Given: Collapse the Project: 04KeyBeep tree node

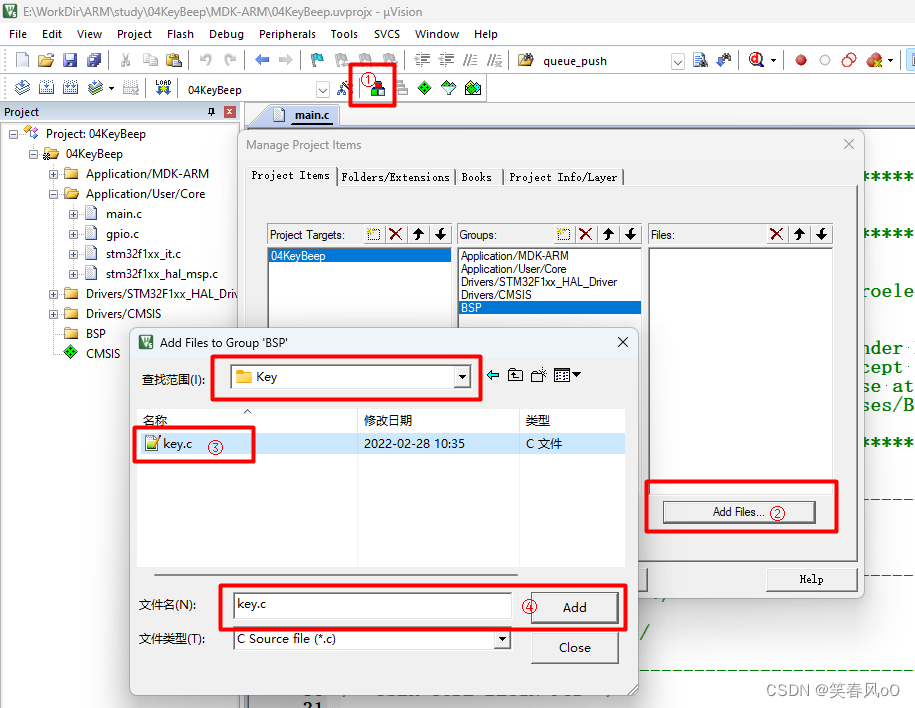Looking at the screenshot, I should point(13,134).
